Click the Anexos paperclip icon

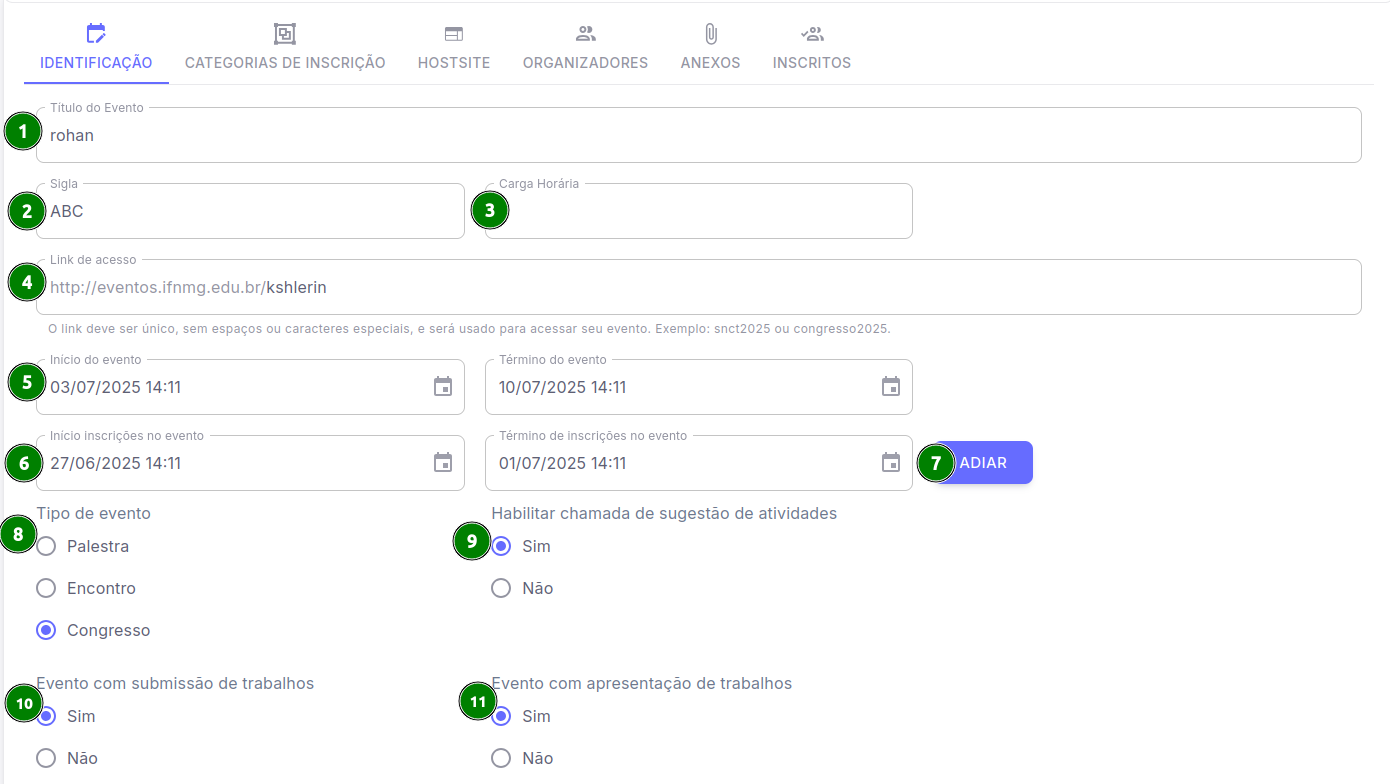711,34
